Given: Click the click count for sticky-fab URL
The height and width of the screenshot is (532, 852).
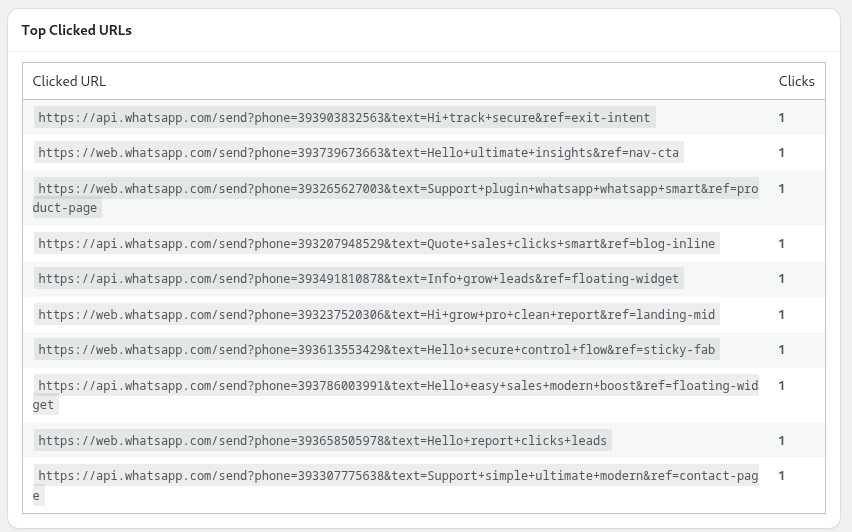Looking at the screenshot, I should tap(782, 350).
